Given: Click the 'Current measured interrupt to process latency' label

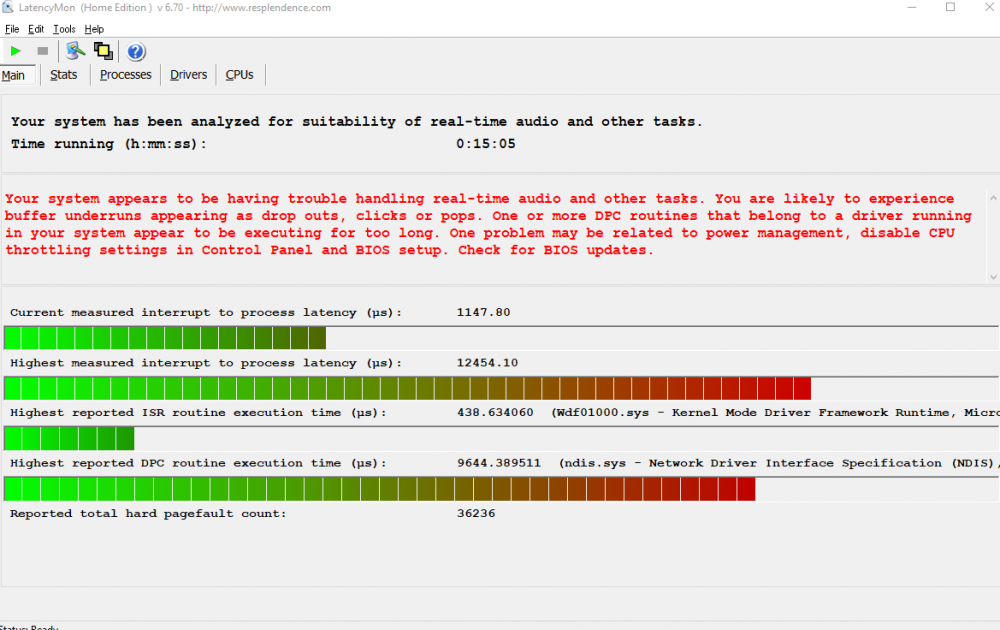Looking at the screenshot, I should pos(206,312).
